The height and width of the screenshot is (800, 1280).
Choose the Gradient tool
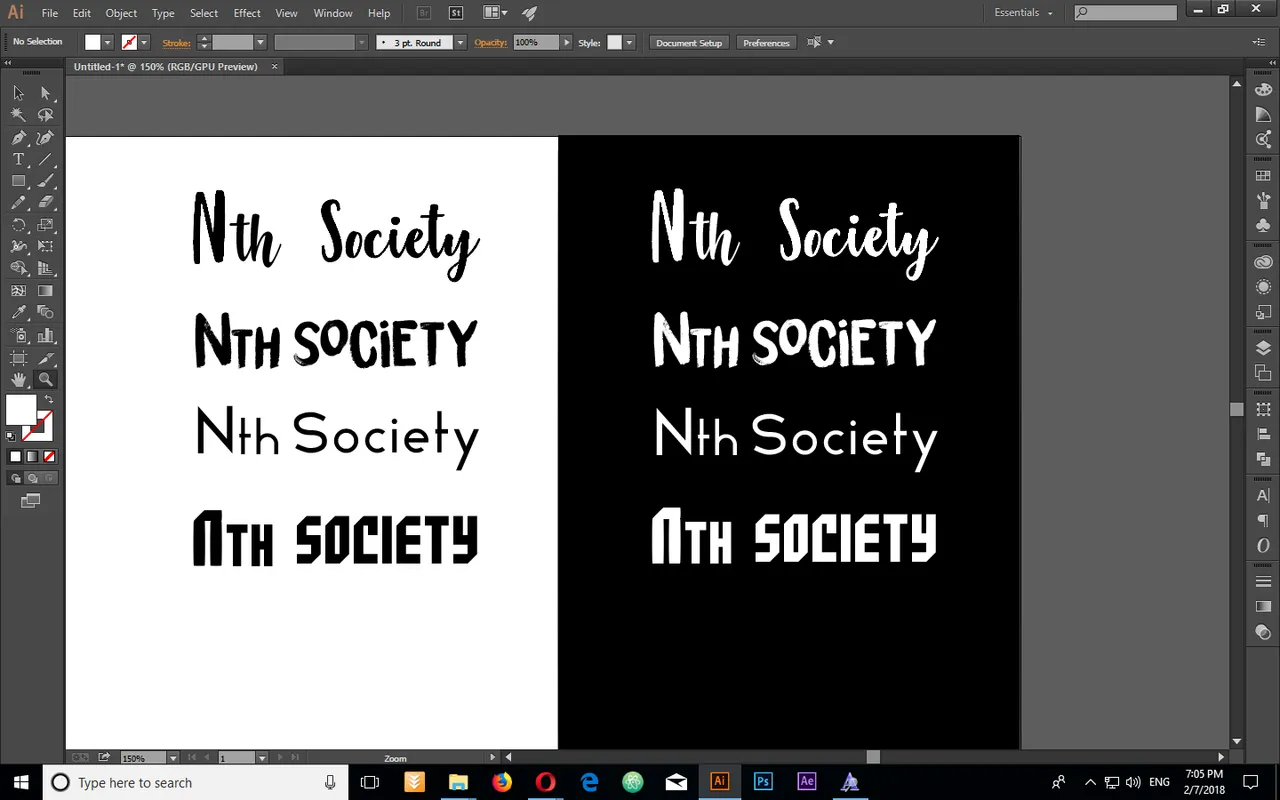click(x=45, y=291)
